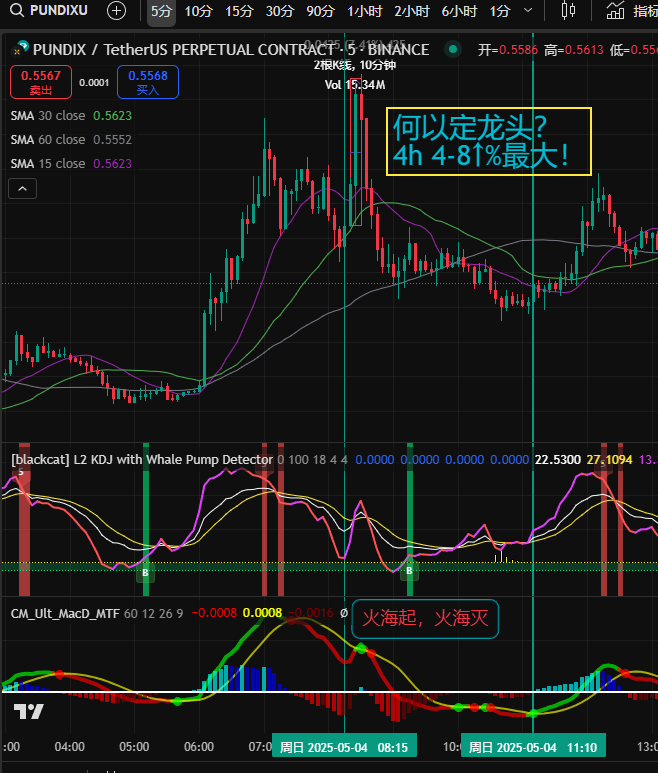Click the 08:15 time axis label
The image size is (658, 773).
344,747
